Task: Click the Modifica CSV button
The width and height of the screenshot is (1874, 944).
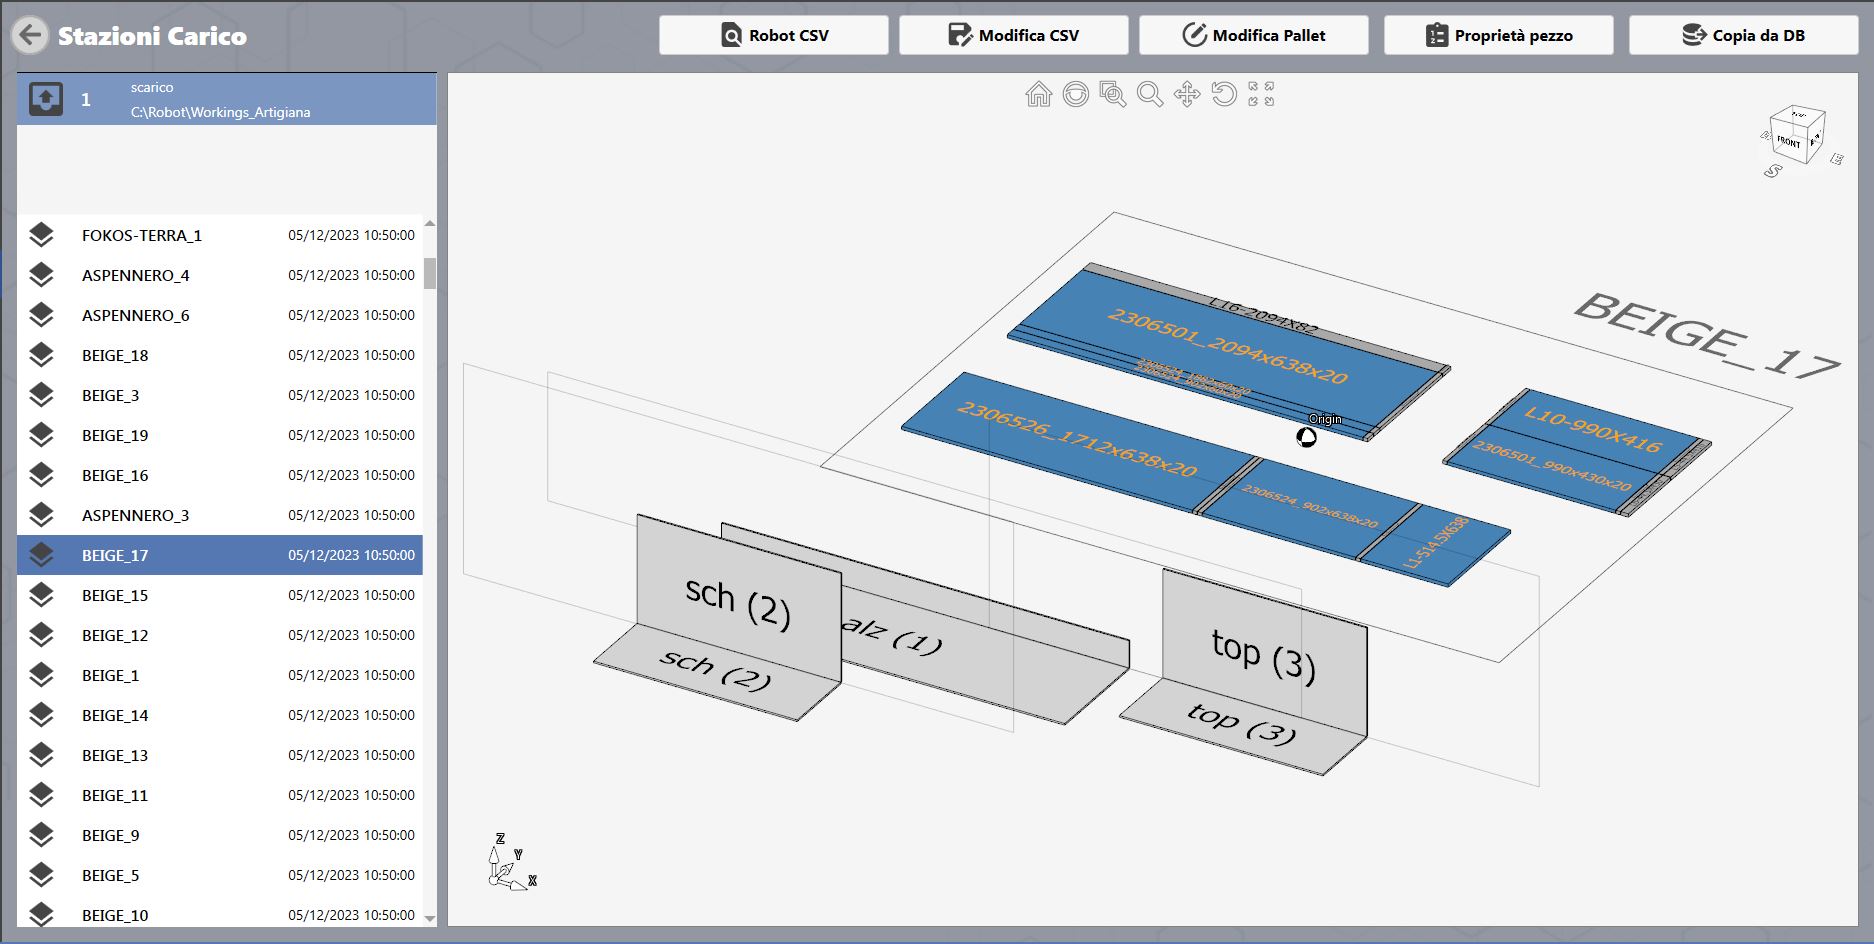Action: 1014,35
